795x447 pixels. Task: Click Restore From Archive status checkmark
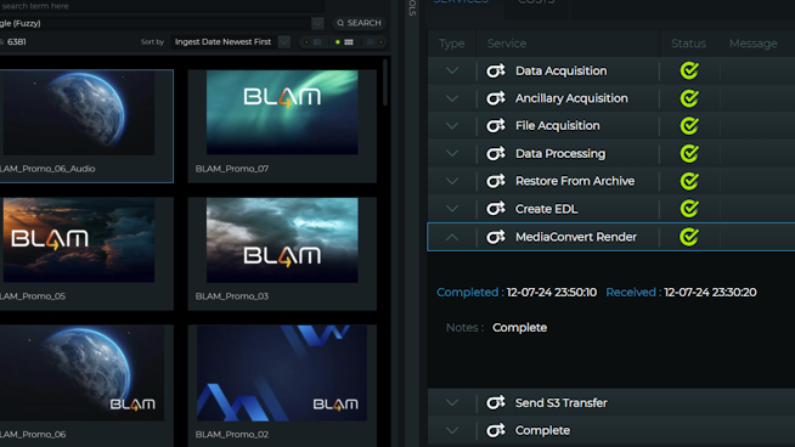pos(689,181)
